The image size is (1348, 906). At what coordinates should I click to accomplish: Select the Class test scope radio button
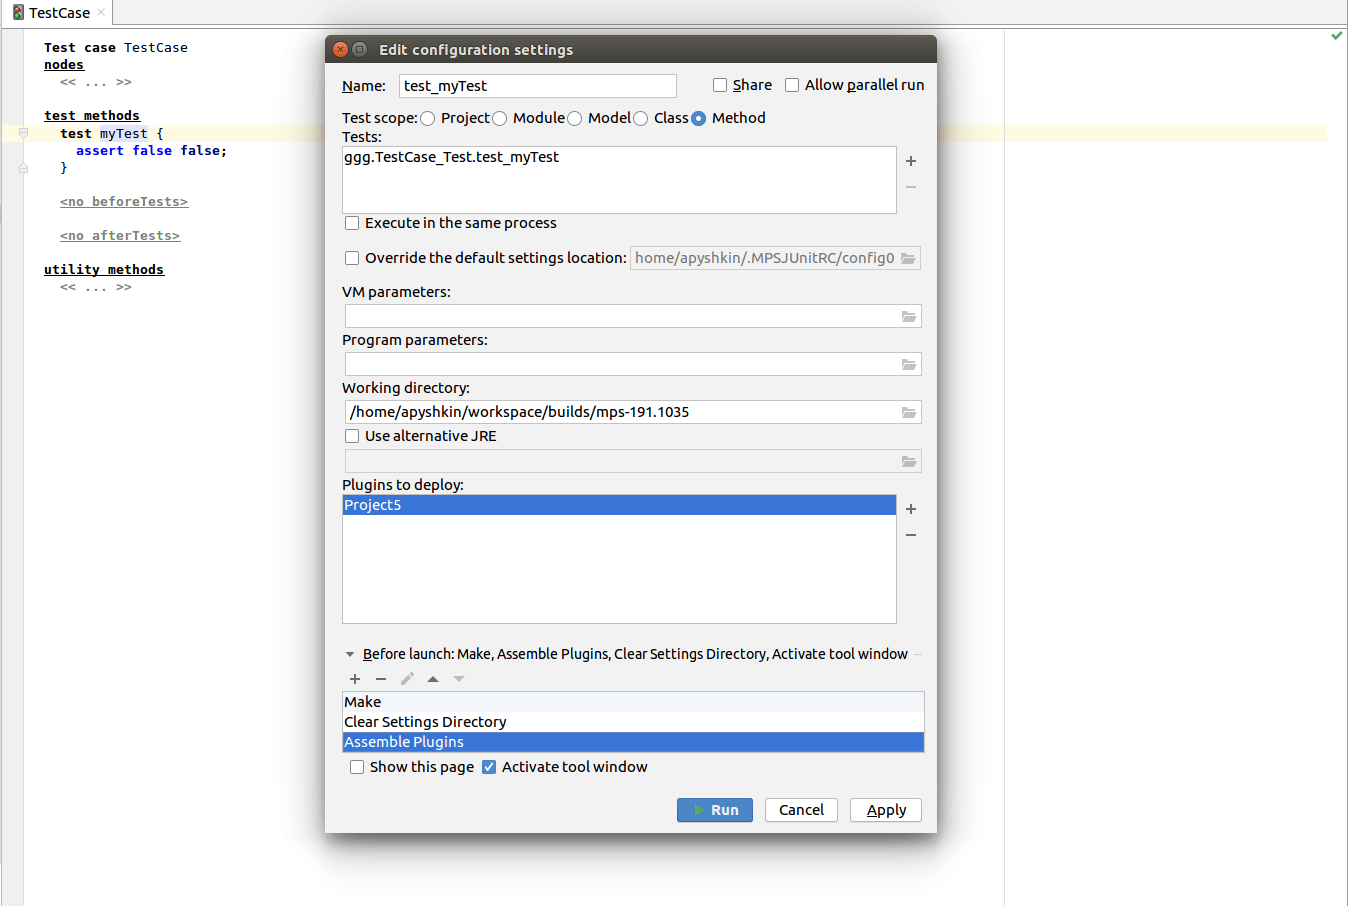pos(641,118)
